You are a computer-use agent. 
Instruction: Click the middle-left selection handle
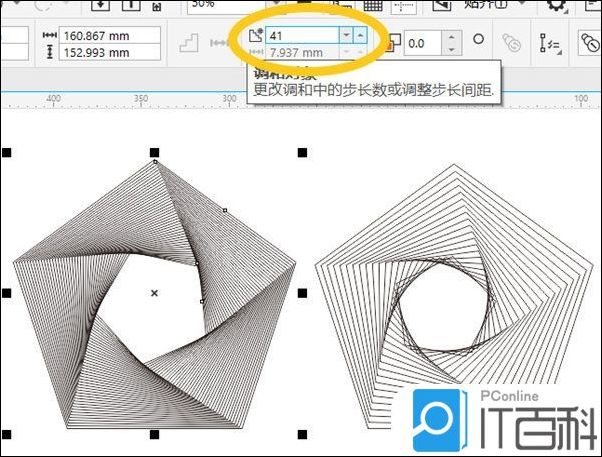pos(7,293)
